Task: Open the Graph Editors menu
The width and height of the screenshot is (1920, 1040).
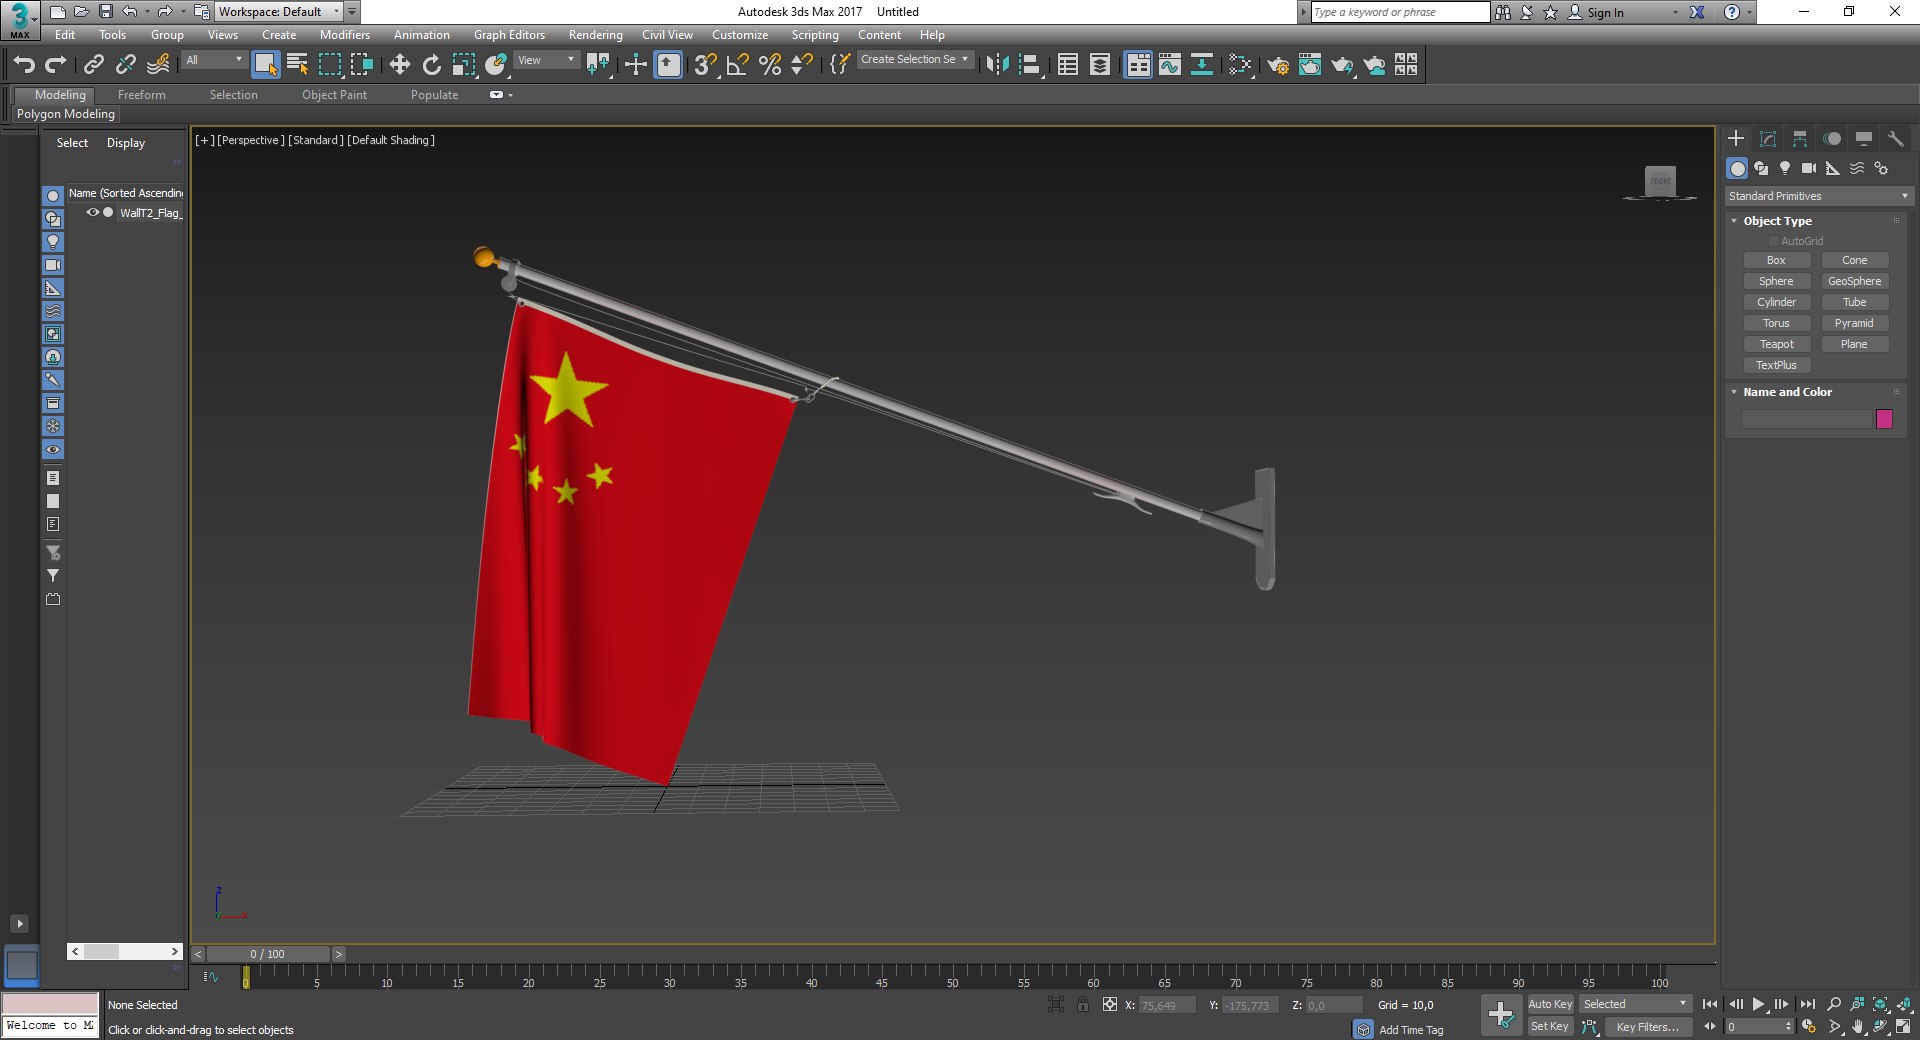Action: point(509,34)
